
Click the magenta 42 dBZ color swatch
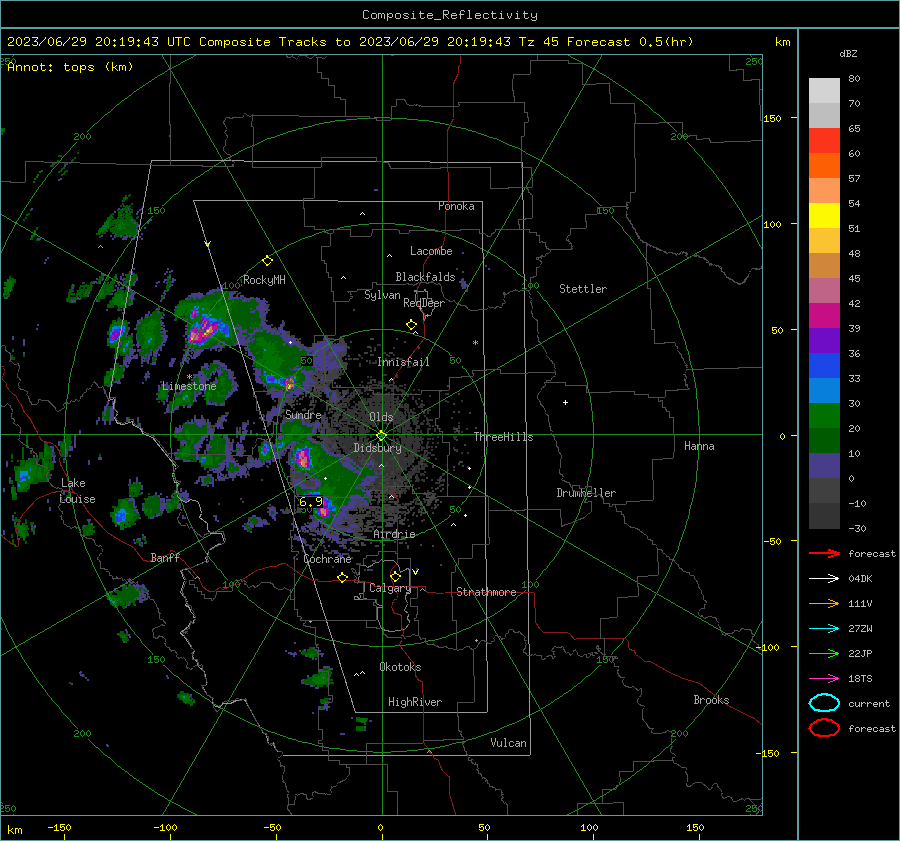(x=824, y=316)
